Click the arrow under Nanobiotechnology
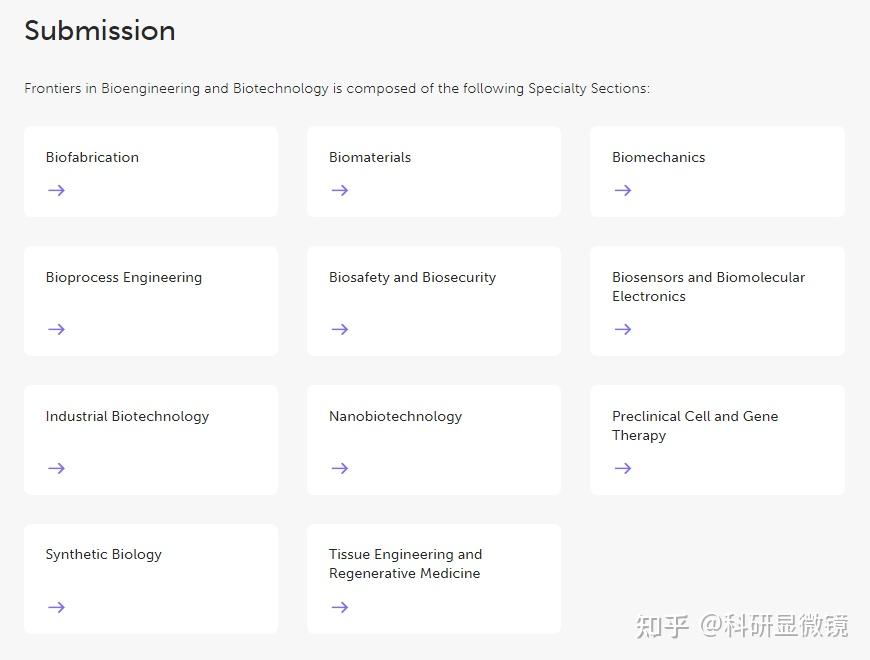The height and width of the screenshot is (660, 870). coord(340,468)
